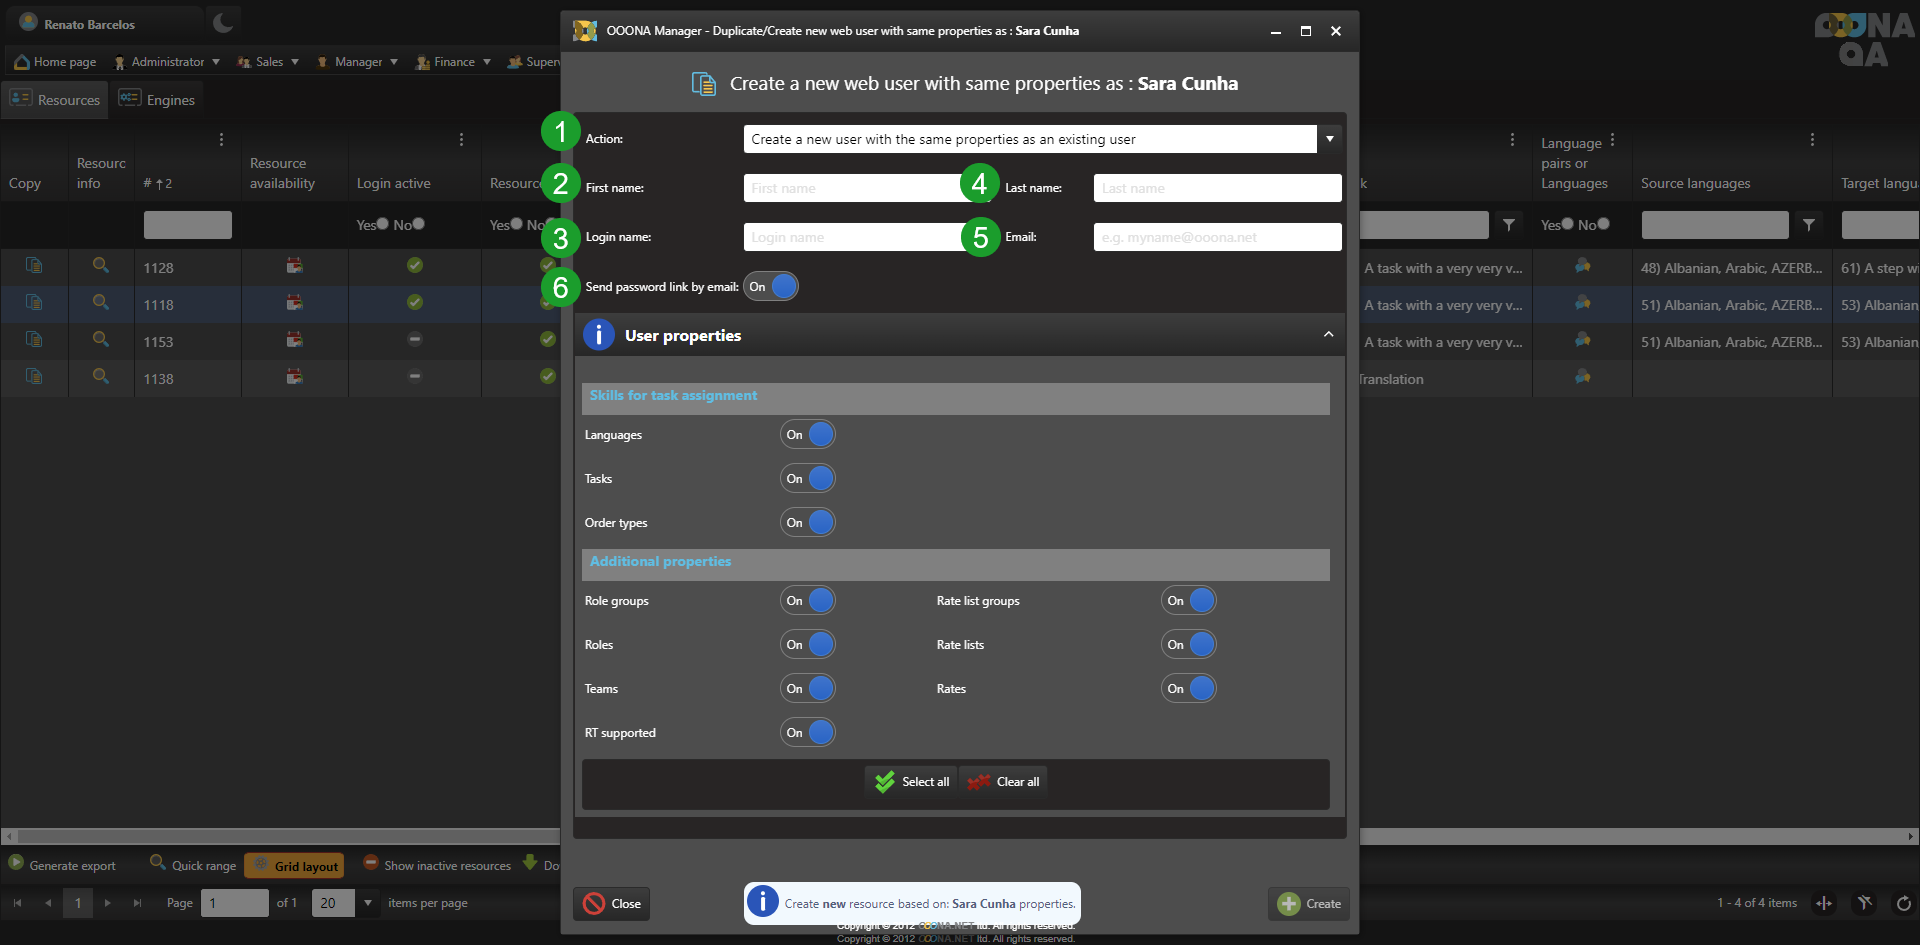
Task: Click language pairs icon in first row
Action: (1582, 266)
